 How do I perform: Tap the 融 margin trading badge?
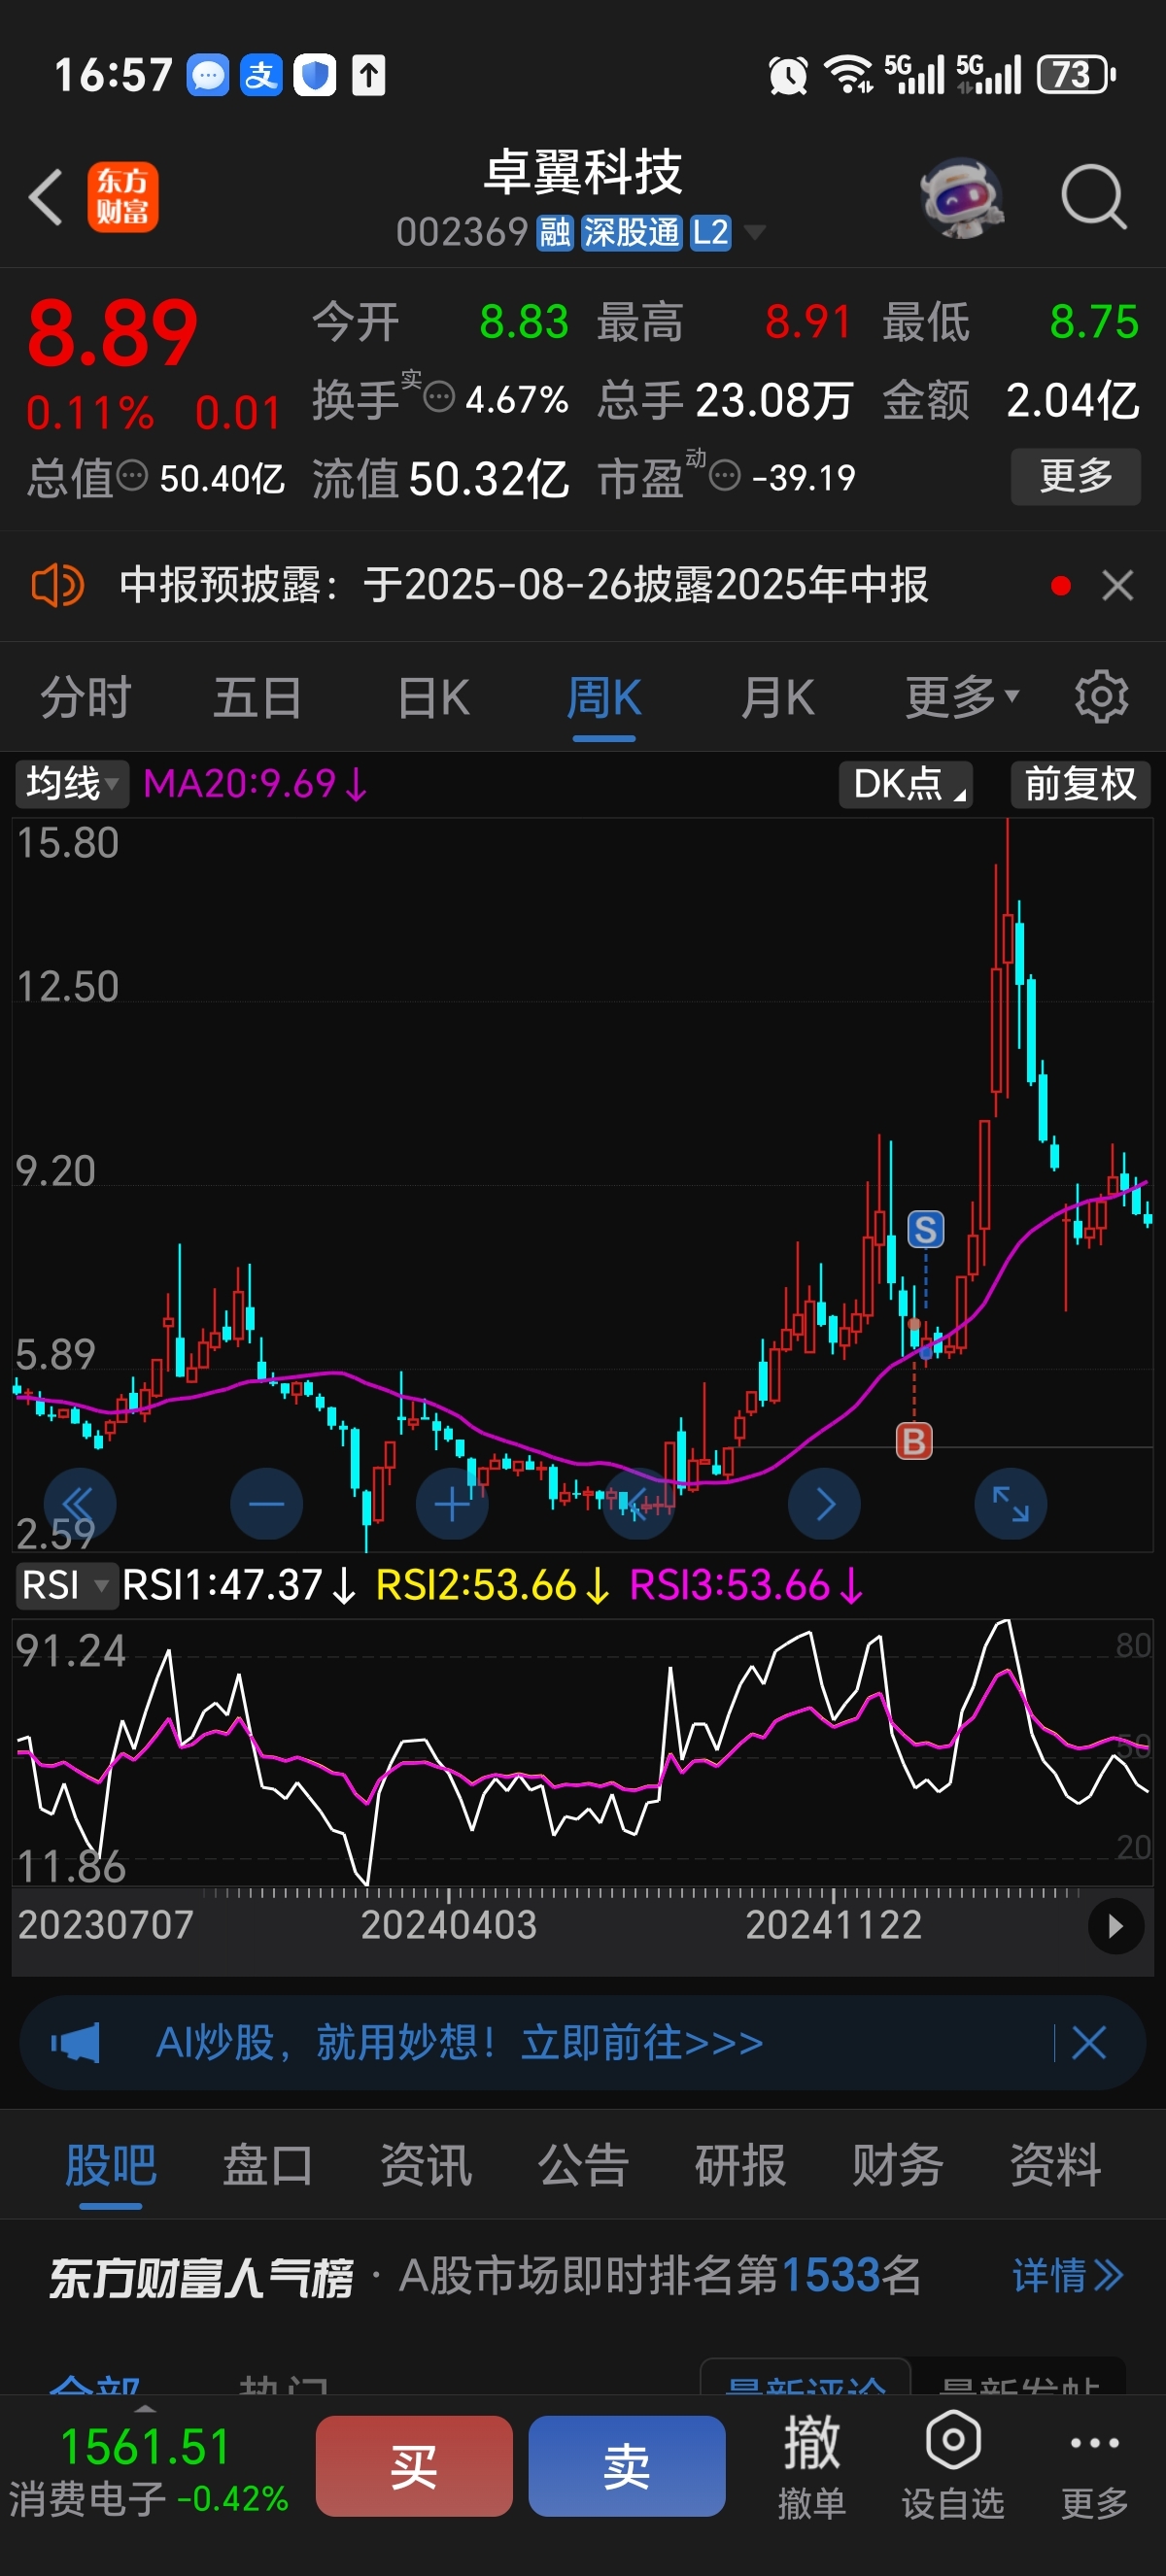(555, 233)
